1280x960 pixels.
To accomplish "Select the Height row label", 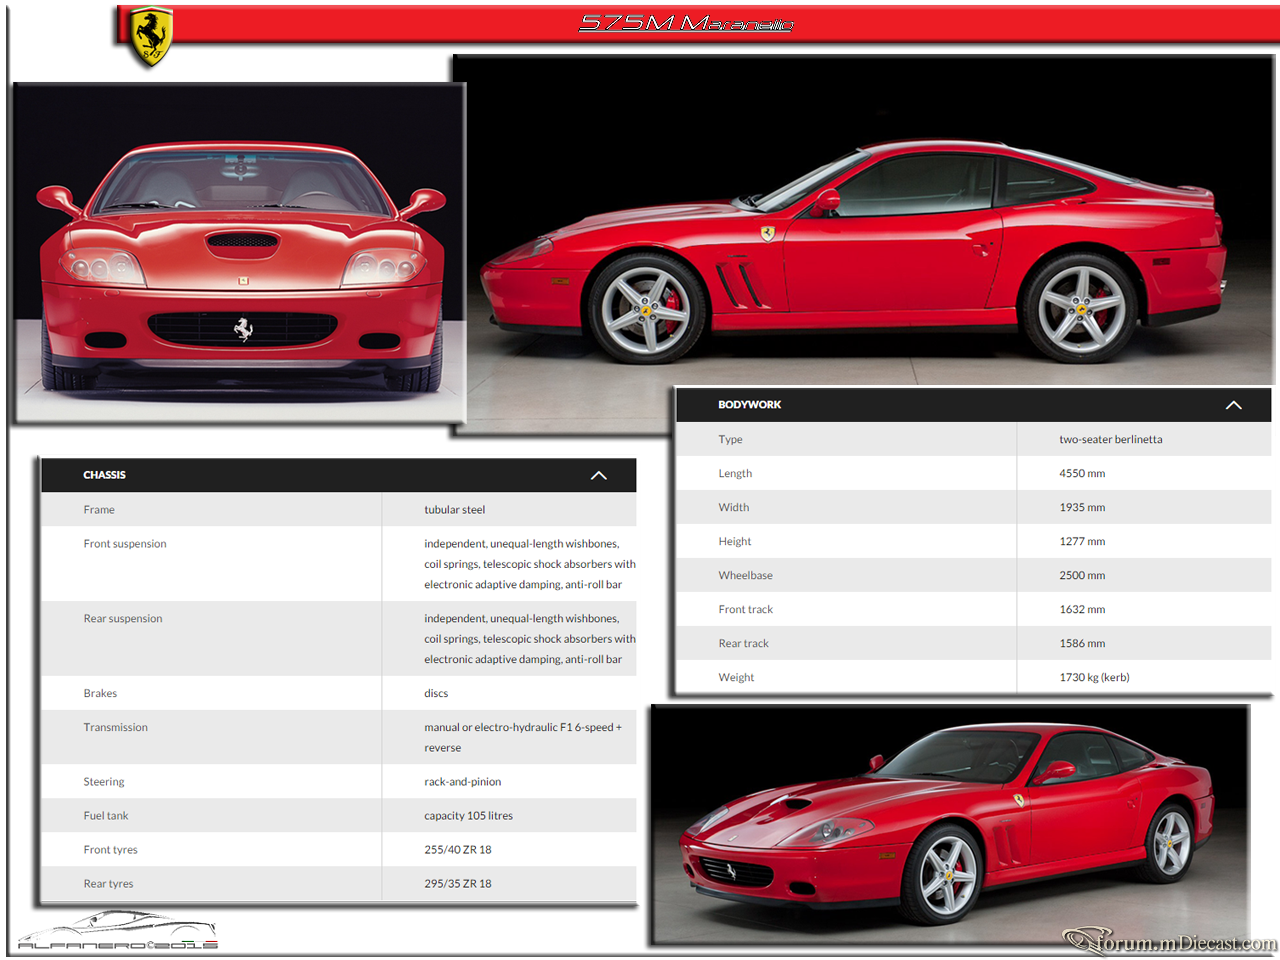I will pyautogui.click(x=735, y=542).
